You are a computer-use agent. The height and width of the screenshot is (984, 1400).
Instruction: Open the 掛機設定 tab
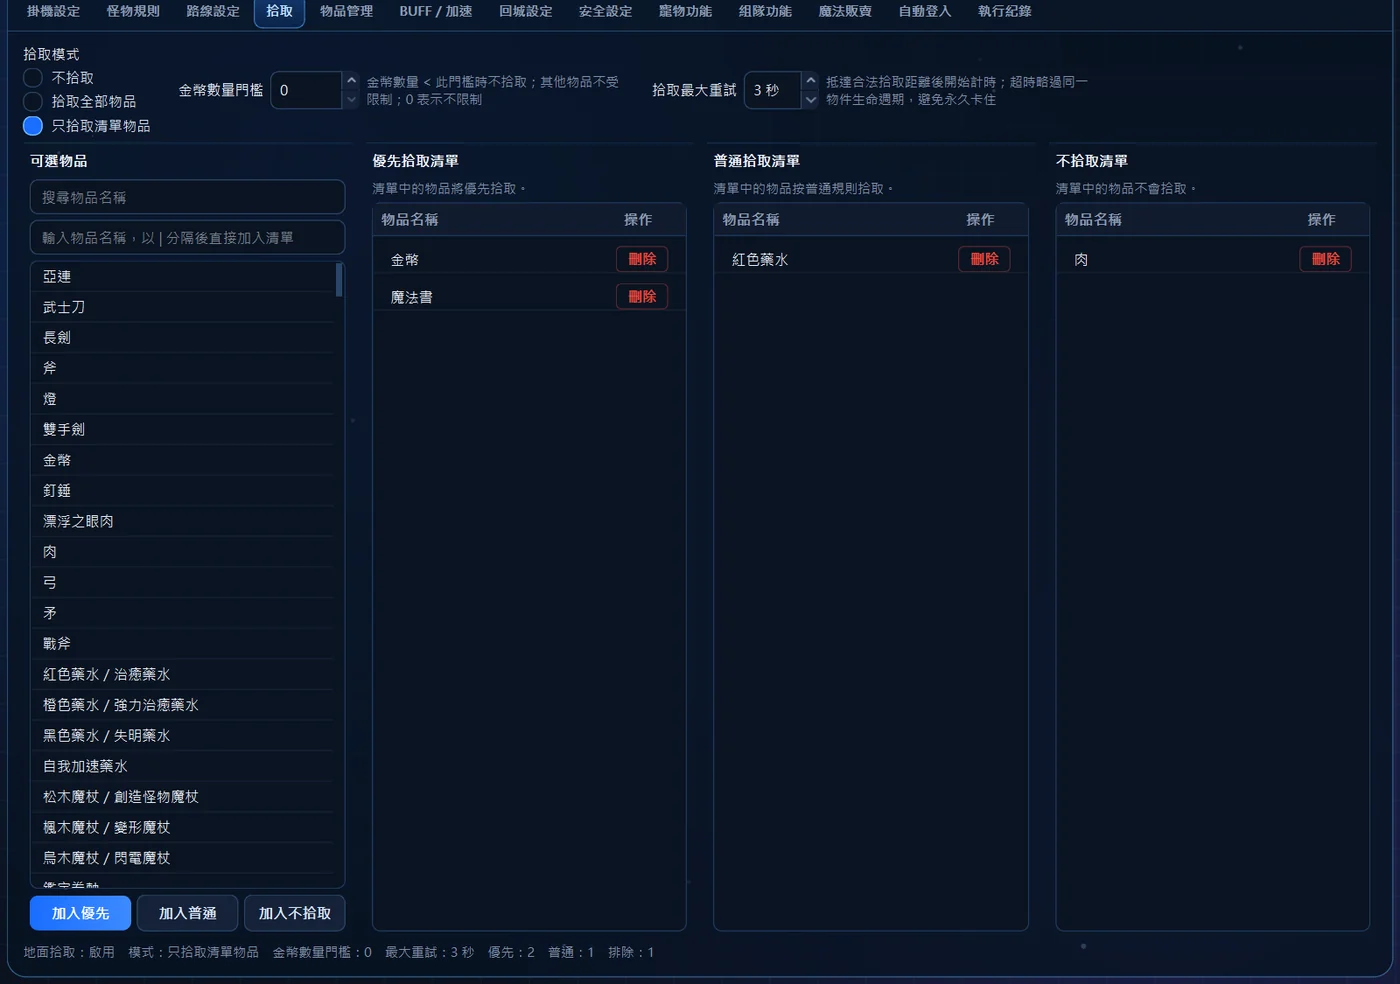tap(53, 12)
